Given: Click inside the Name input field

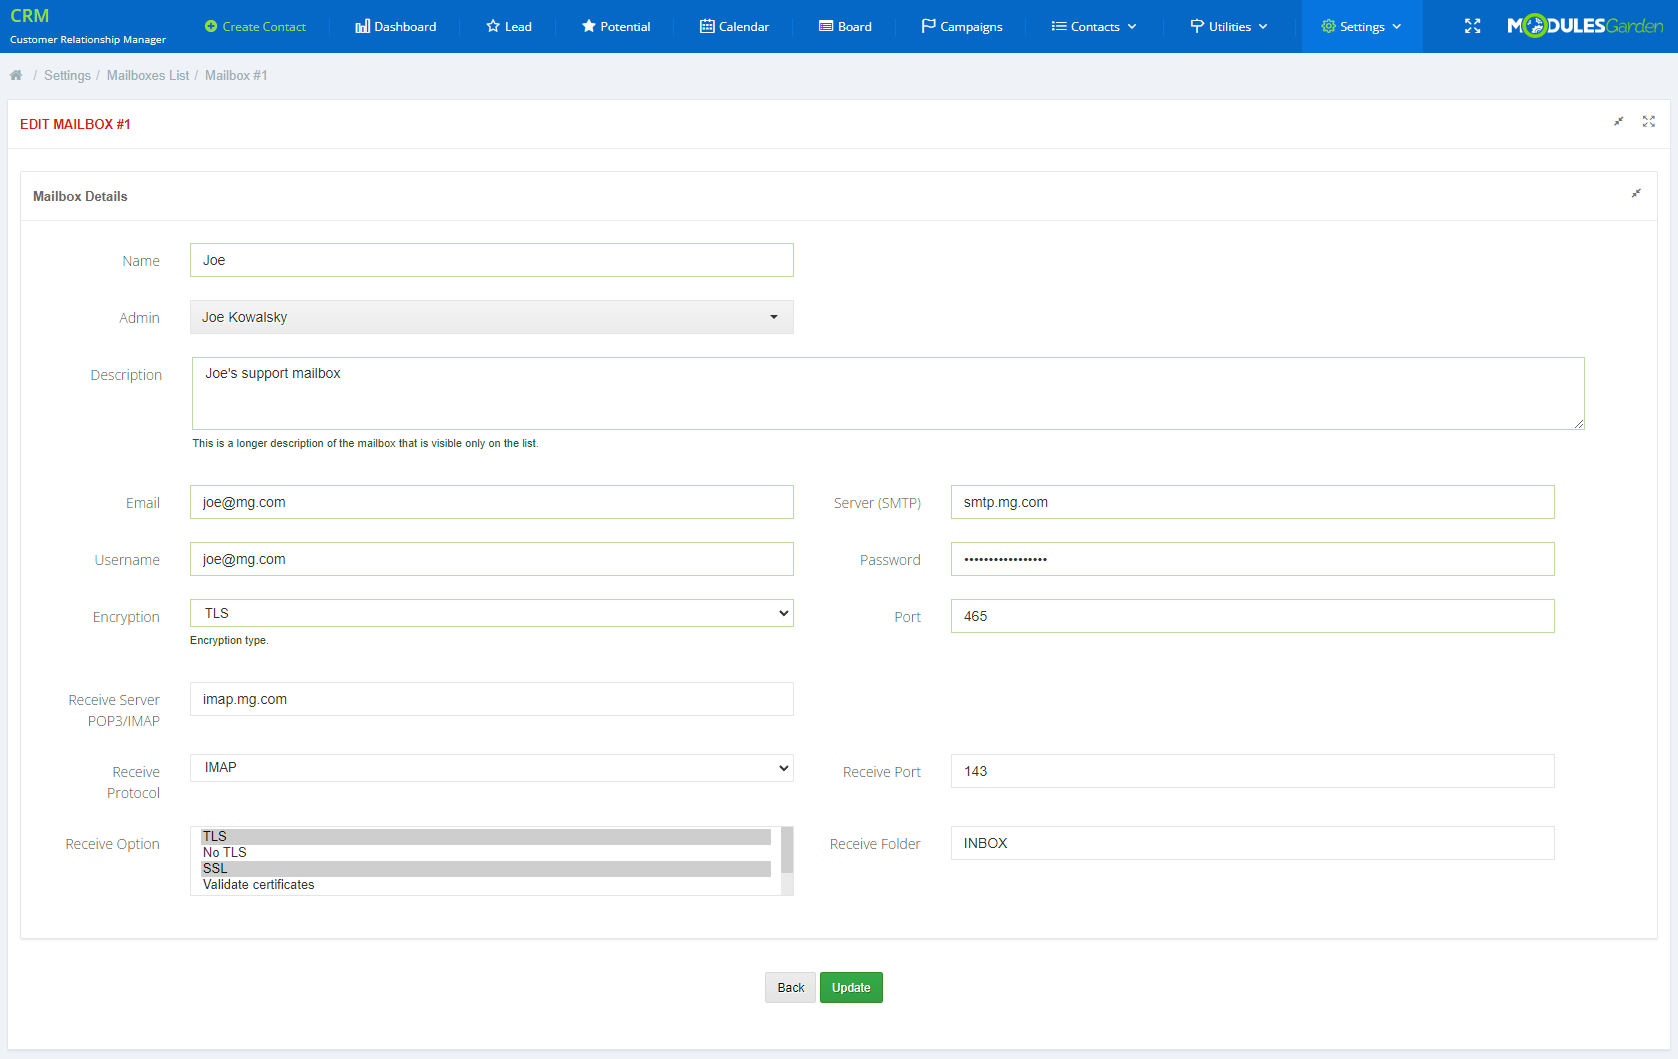Looking at the screenshot, I should [x=491, y=260].
